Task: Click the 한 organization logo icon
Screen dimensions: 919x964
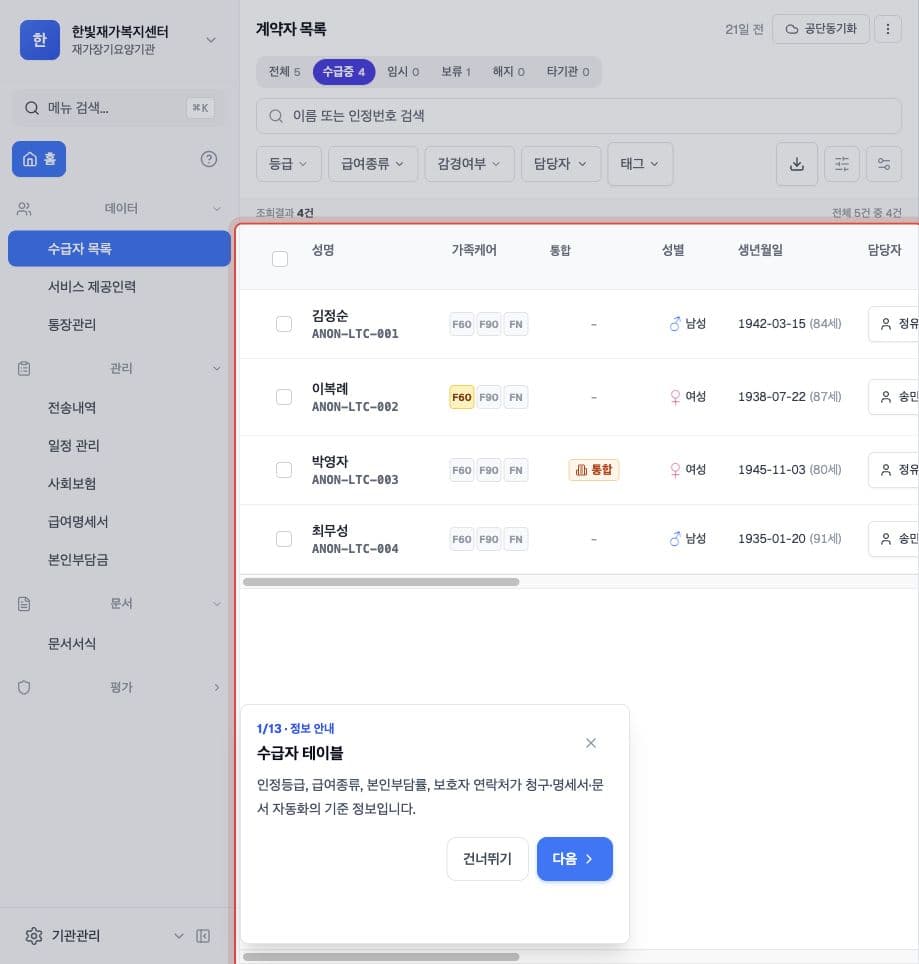Action: (x=40, y=40)
